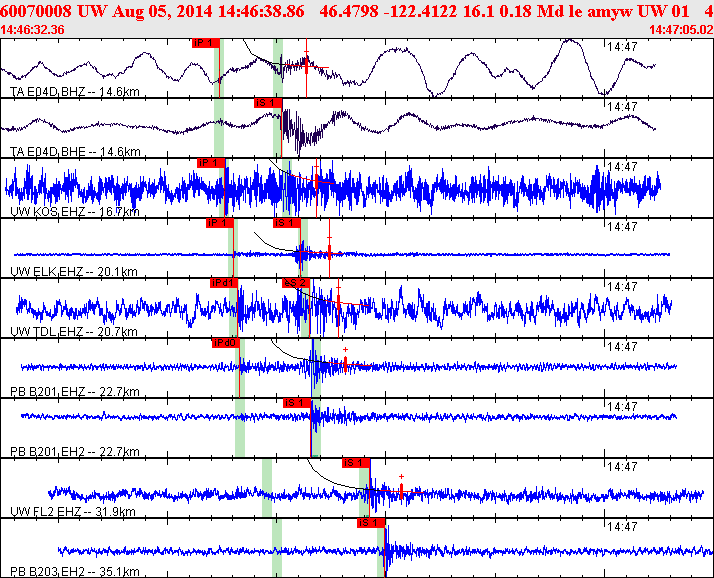
Task: Click the red coda plus on UW FL2 EHZ trace
Action: (x=401, y=476)
